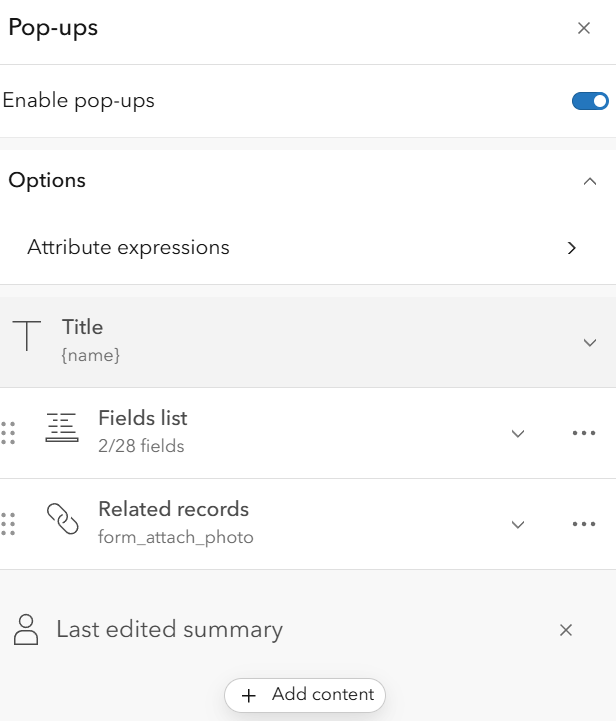
Task: Select the Related records form_attach_photo entry
Action: [176, 537]
